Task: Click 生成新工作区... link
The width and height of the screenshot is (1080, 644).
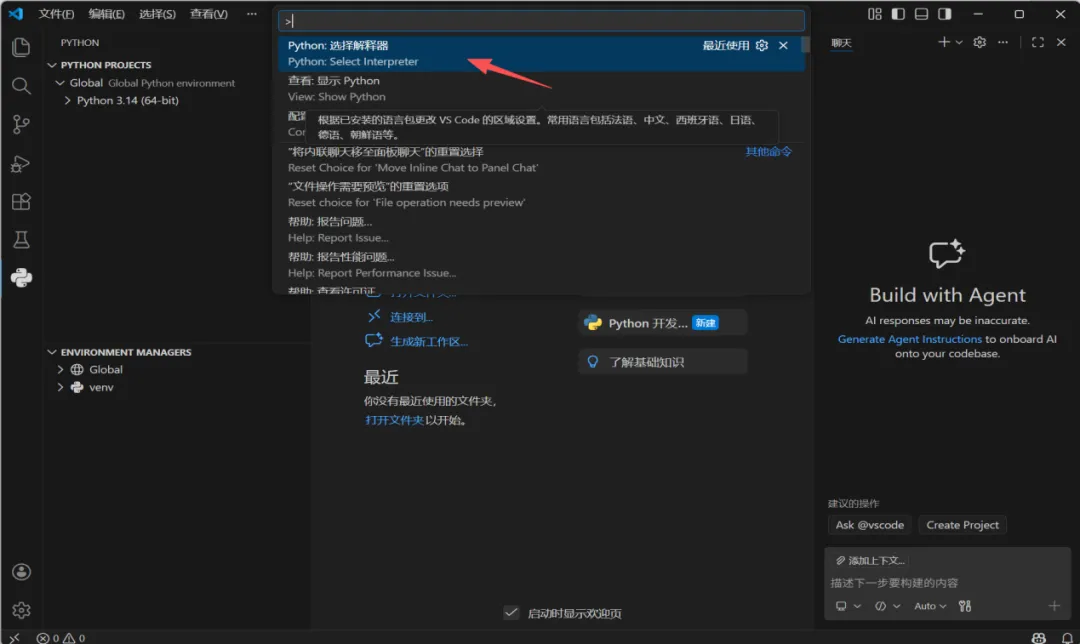Action: (x=429, y=342)
